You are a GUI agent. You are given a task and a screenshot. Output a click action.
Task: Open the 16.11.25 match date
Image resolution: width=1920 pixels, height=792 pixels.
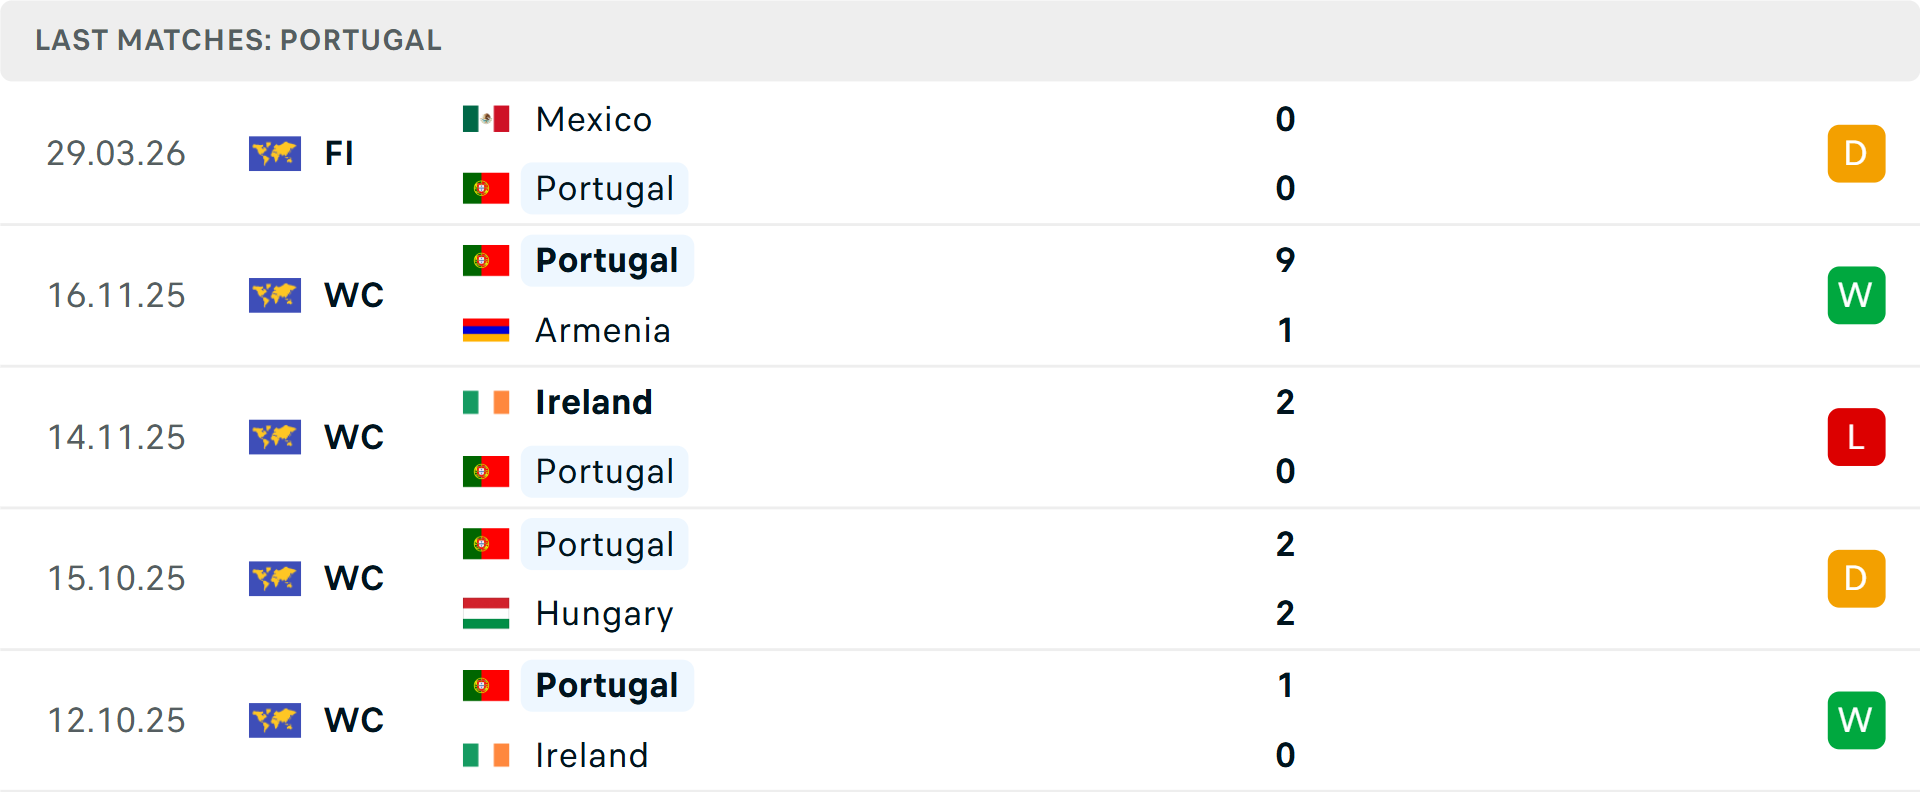116,295
